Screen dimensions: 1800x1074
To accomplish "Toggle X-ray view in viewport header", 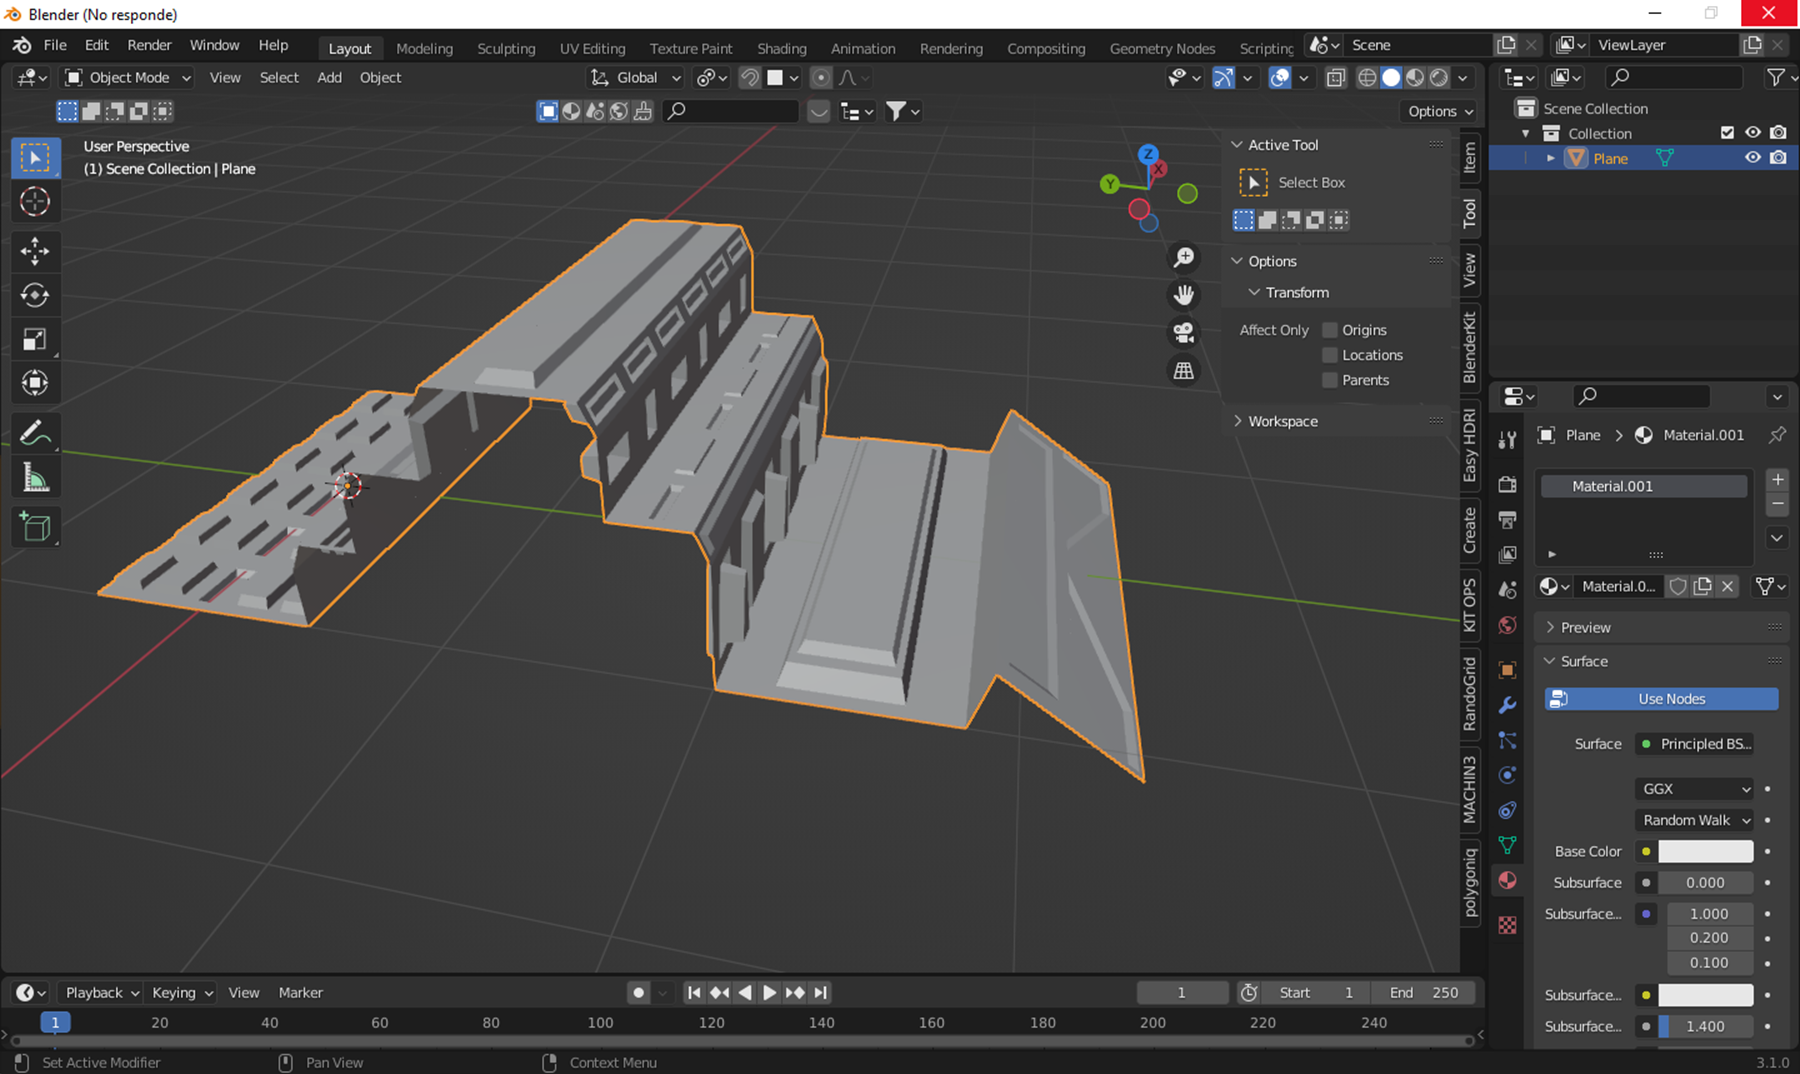I will point(1335,78).
